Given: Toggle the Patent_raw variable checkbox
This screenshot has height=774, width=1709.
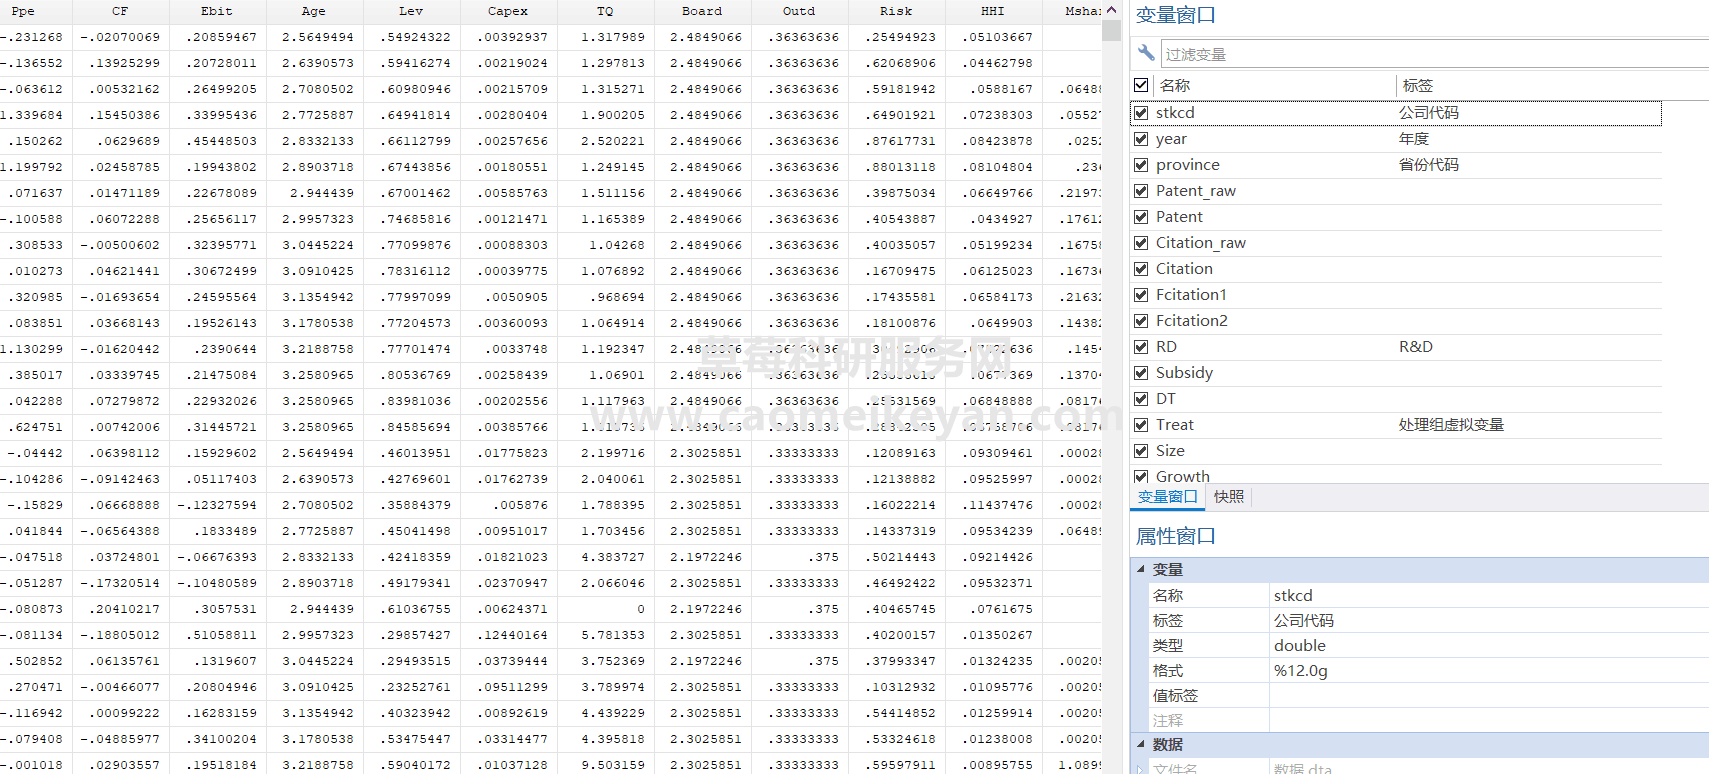Looking at the screenshot, I should coord(1141,191).
